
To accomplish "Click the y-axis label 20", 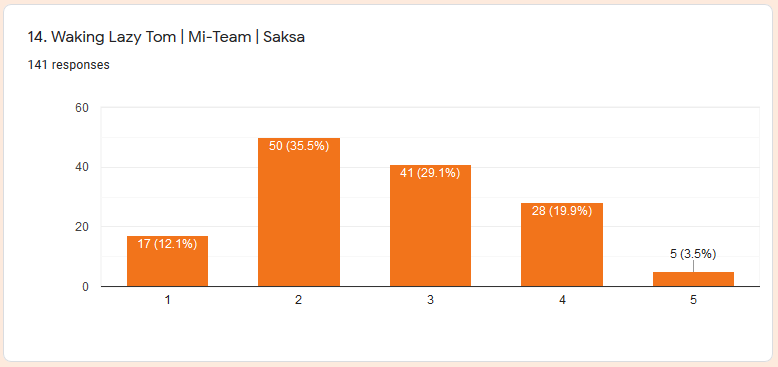I will (x=83, y=227).
